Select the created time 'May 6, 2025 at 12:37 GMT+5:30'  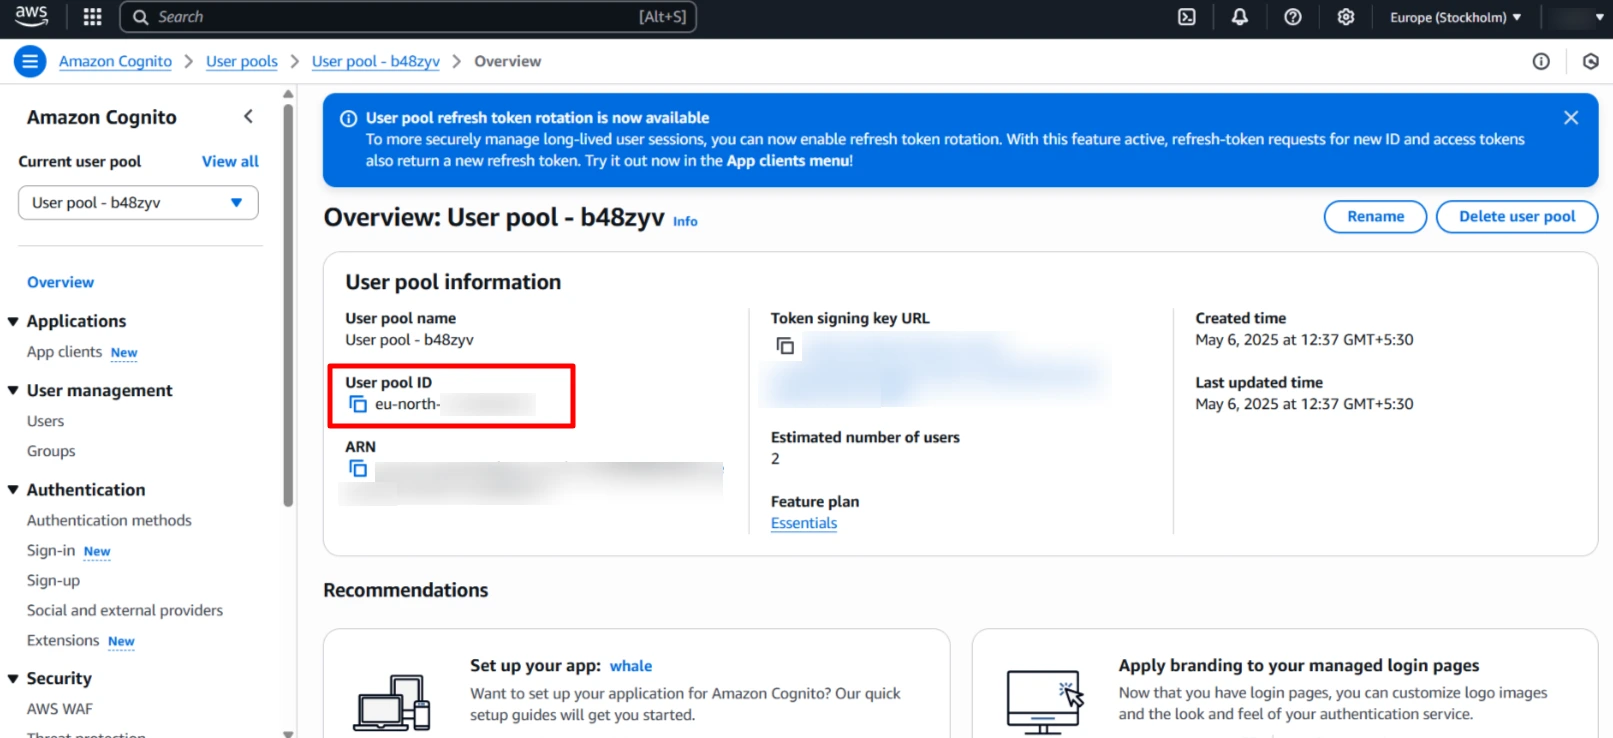(x=1304, y=340)
